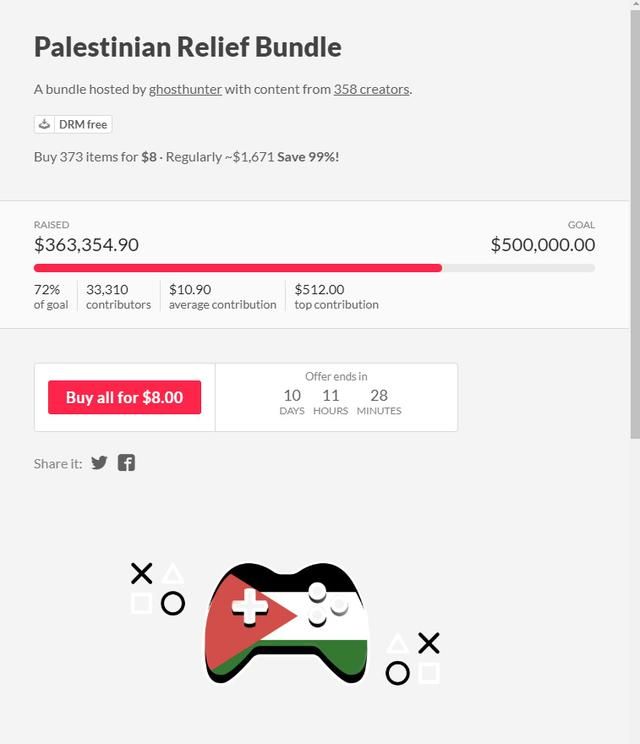
Task: Click the DRM free download icon
Action: 44,125
